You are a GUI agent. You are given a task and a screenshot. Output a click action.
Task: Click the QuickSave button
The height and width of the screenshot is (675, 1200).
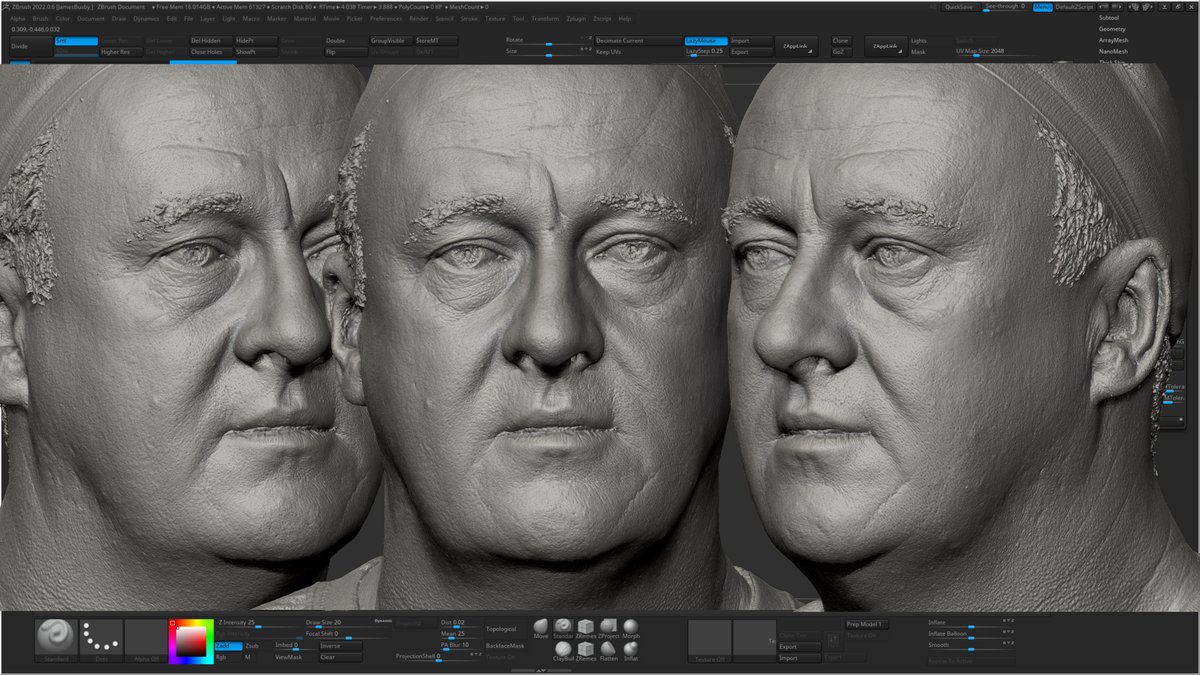coord(959,6)
